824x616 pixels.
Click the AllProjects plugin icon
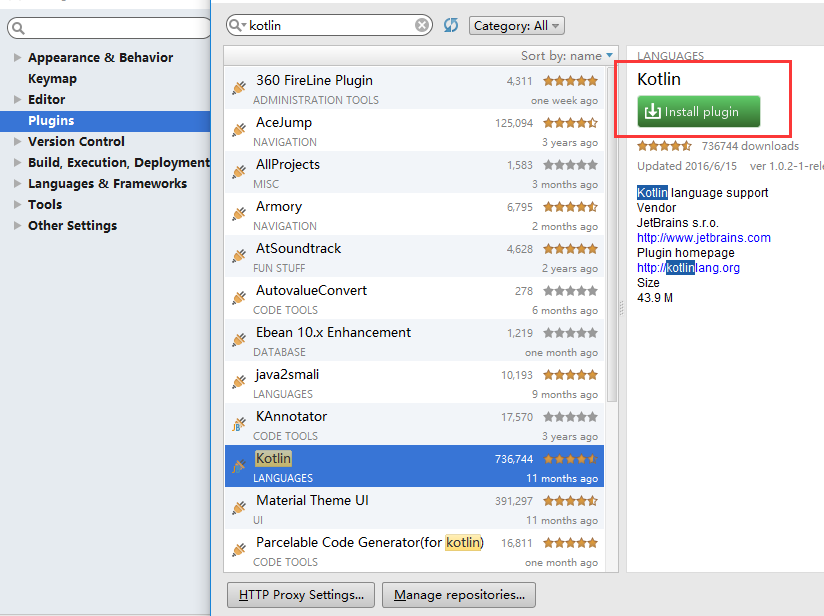[239, 171]
